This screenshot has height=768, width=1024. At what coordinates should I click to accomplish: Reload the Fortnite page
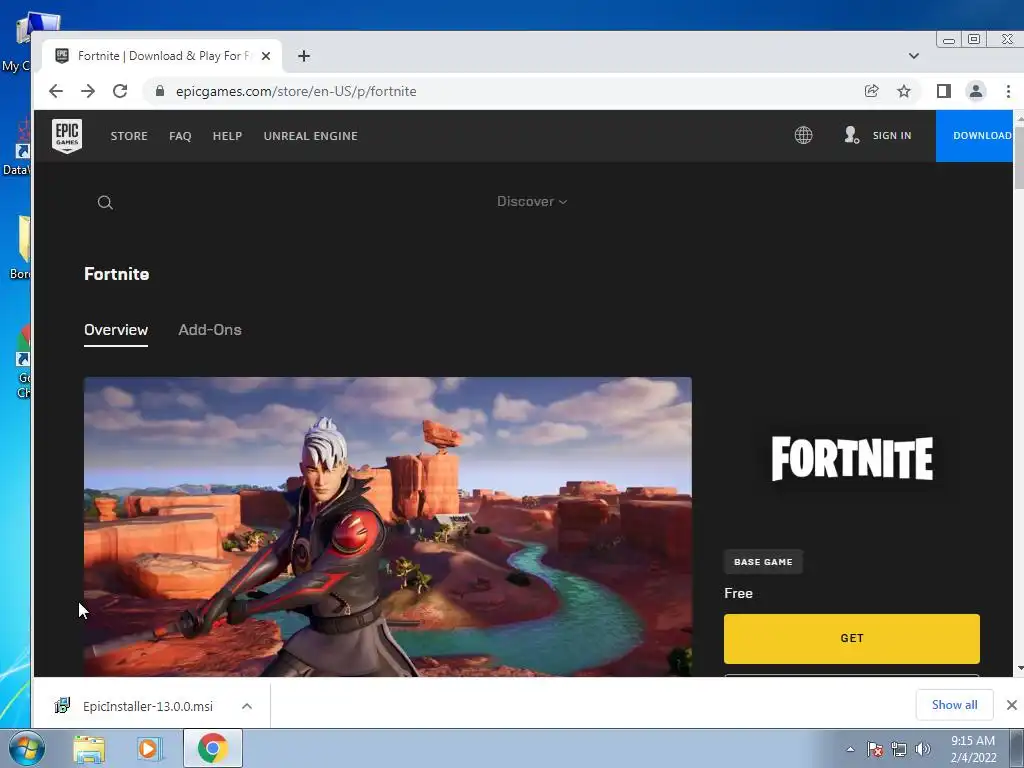click(x=120, y=91)
